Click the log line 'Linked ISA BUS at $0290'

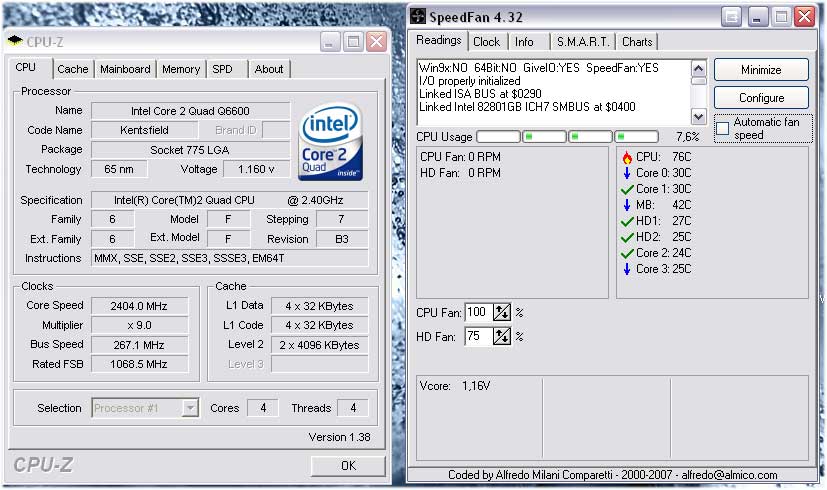click(x=480, y=94)
